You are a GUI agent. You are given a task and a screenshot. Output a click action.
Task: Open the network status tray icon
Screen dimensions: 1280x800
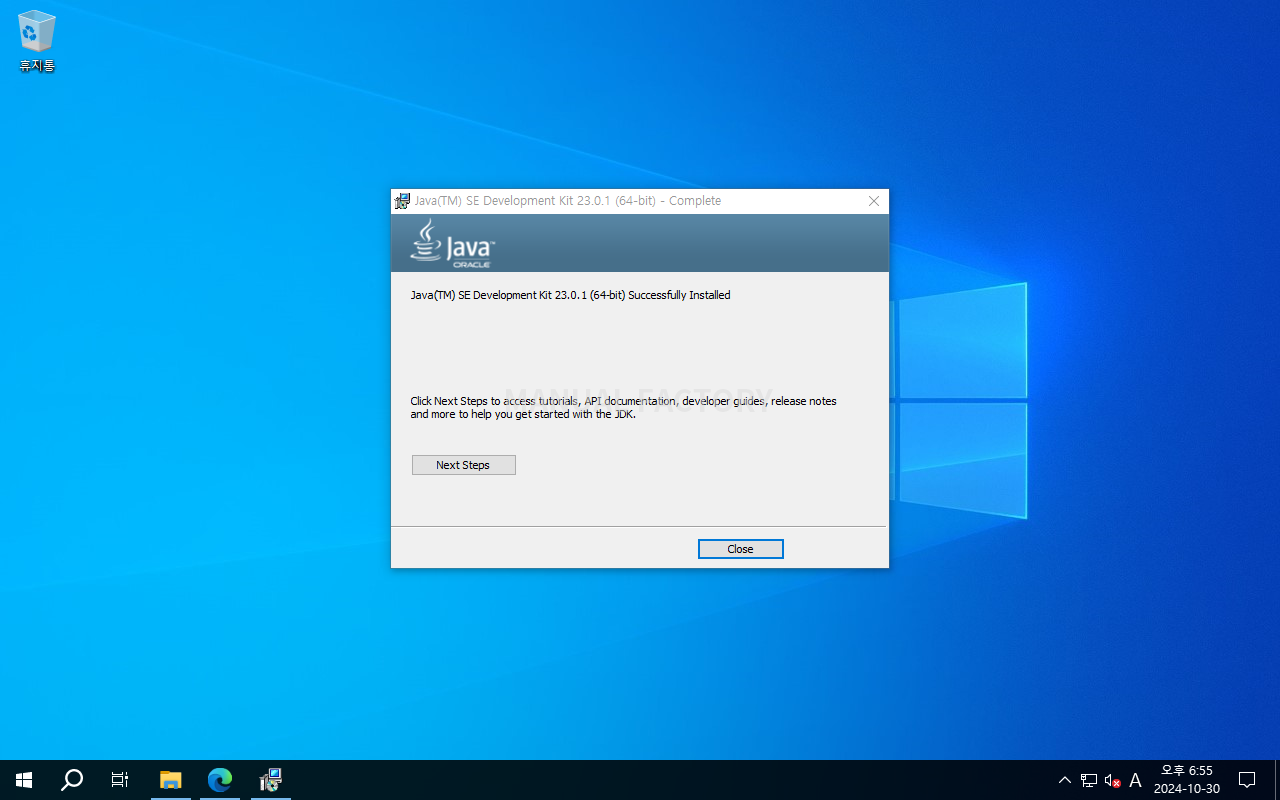tap(1089, 780)
